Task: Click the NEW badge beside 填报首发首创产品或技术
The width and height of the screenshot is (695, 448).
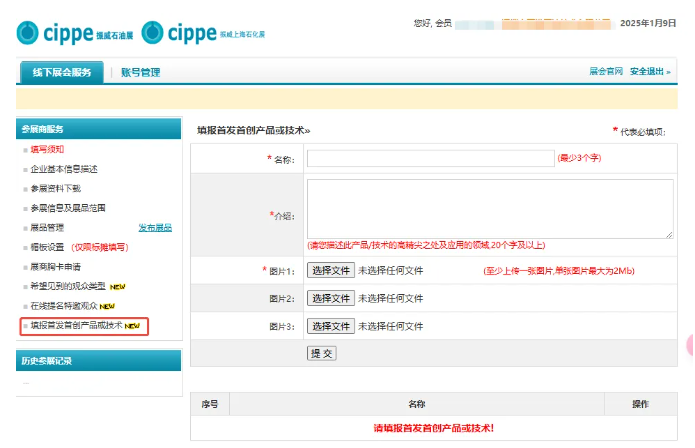Action: coord(132,326)
